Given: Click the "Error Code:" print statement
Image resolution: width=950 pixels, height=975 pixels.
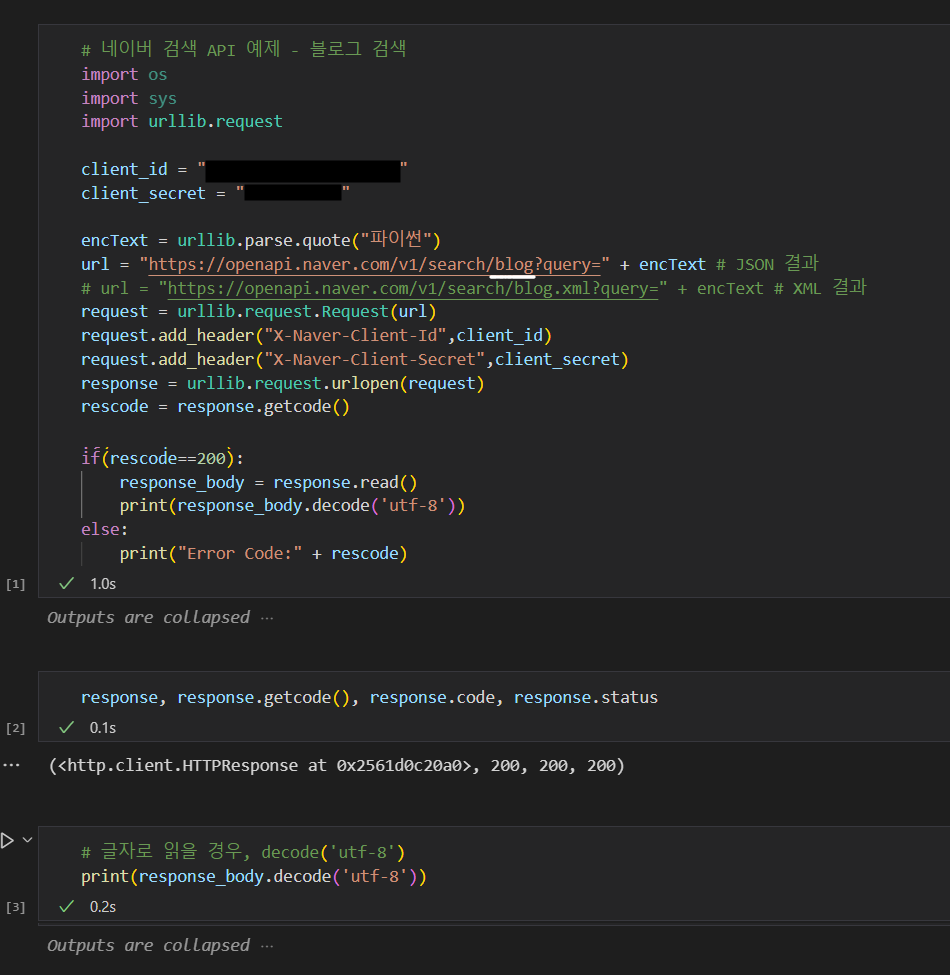Looking at the screenshot, I should (263, 553).
